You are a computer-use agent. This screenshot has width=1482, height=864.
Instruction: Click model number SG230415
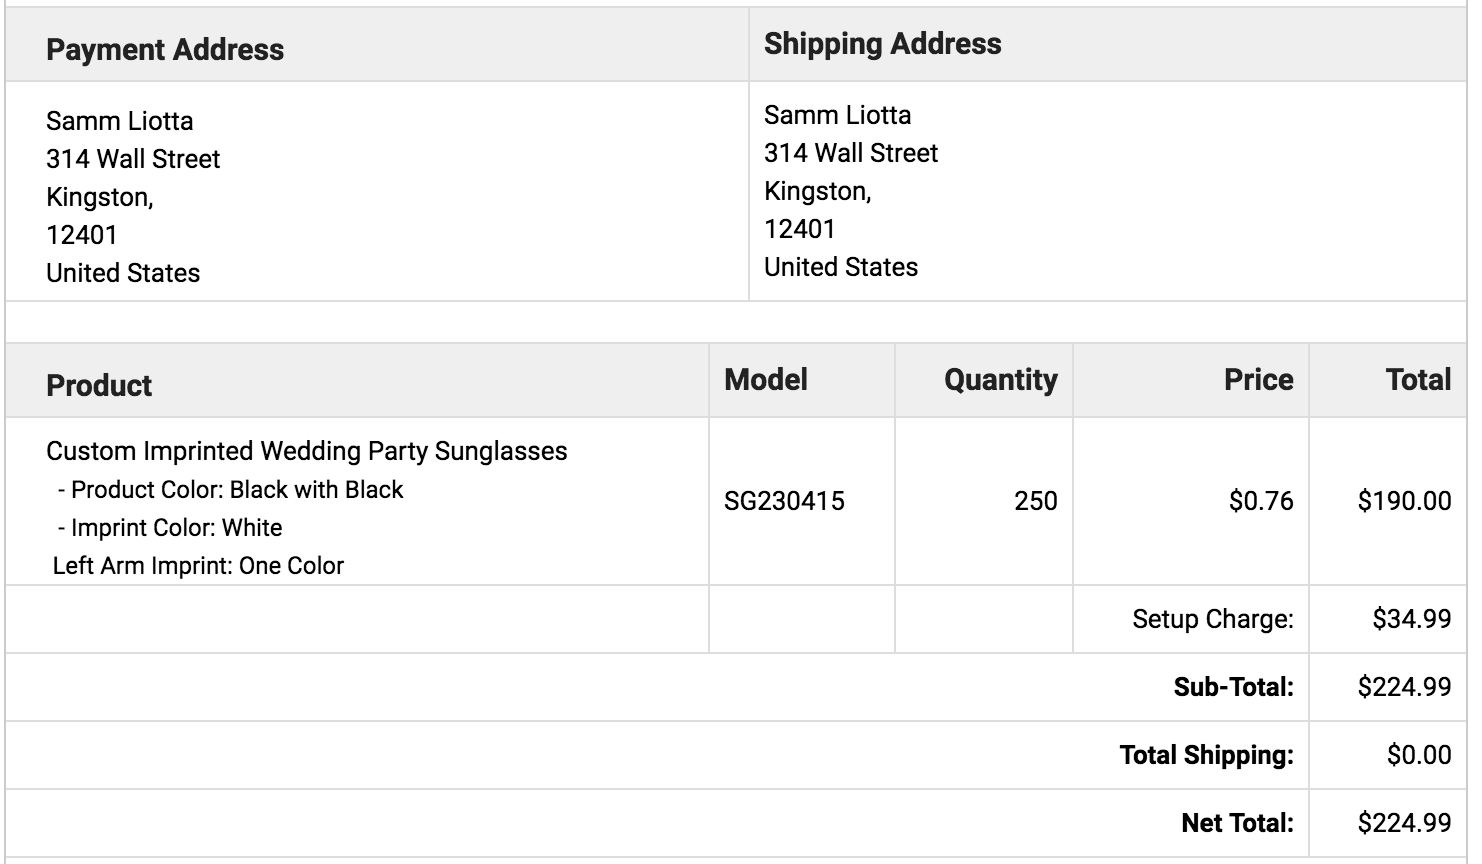784,501
